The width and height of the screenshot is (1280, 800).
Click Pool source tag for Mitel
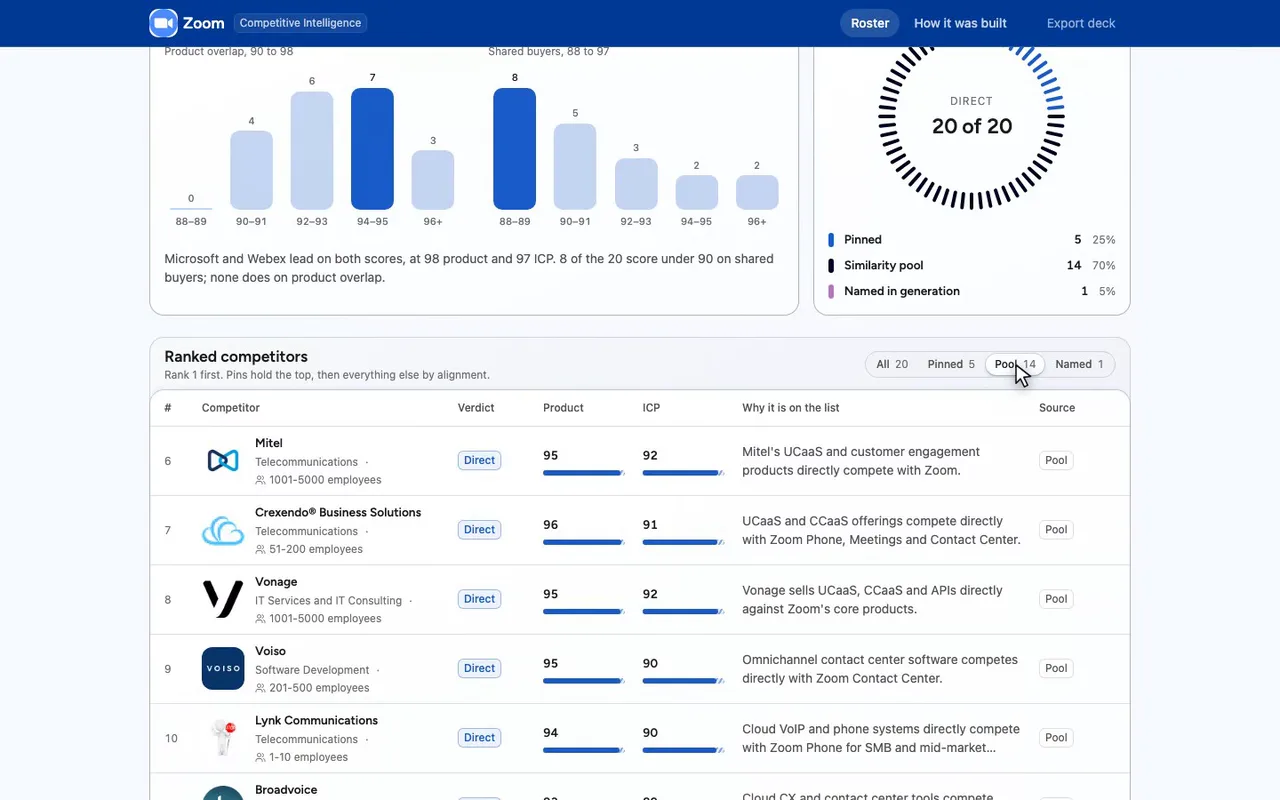point(1056,460)
